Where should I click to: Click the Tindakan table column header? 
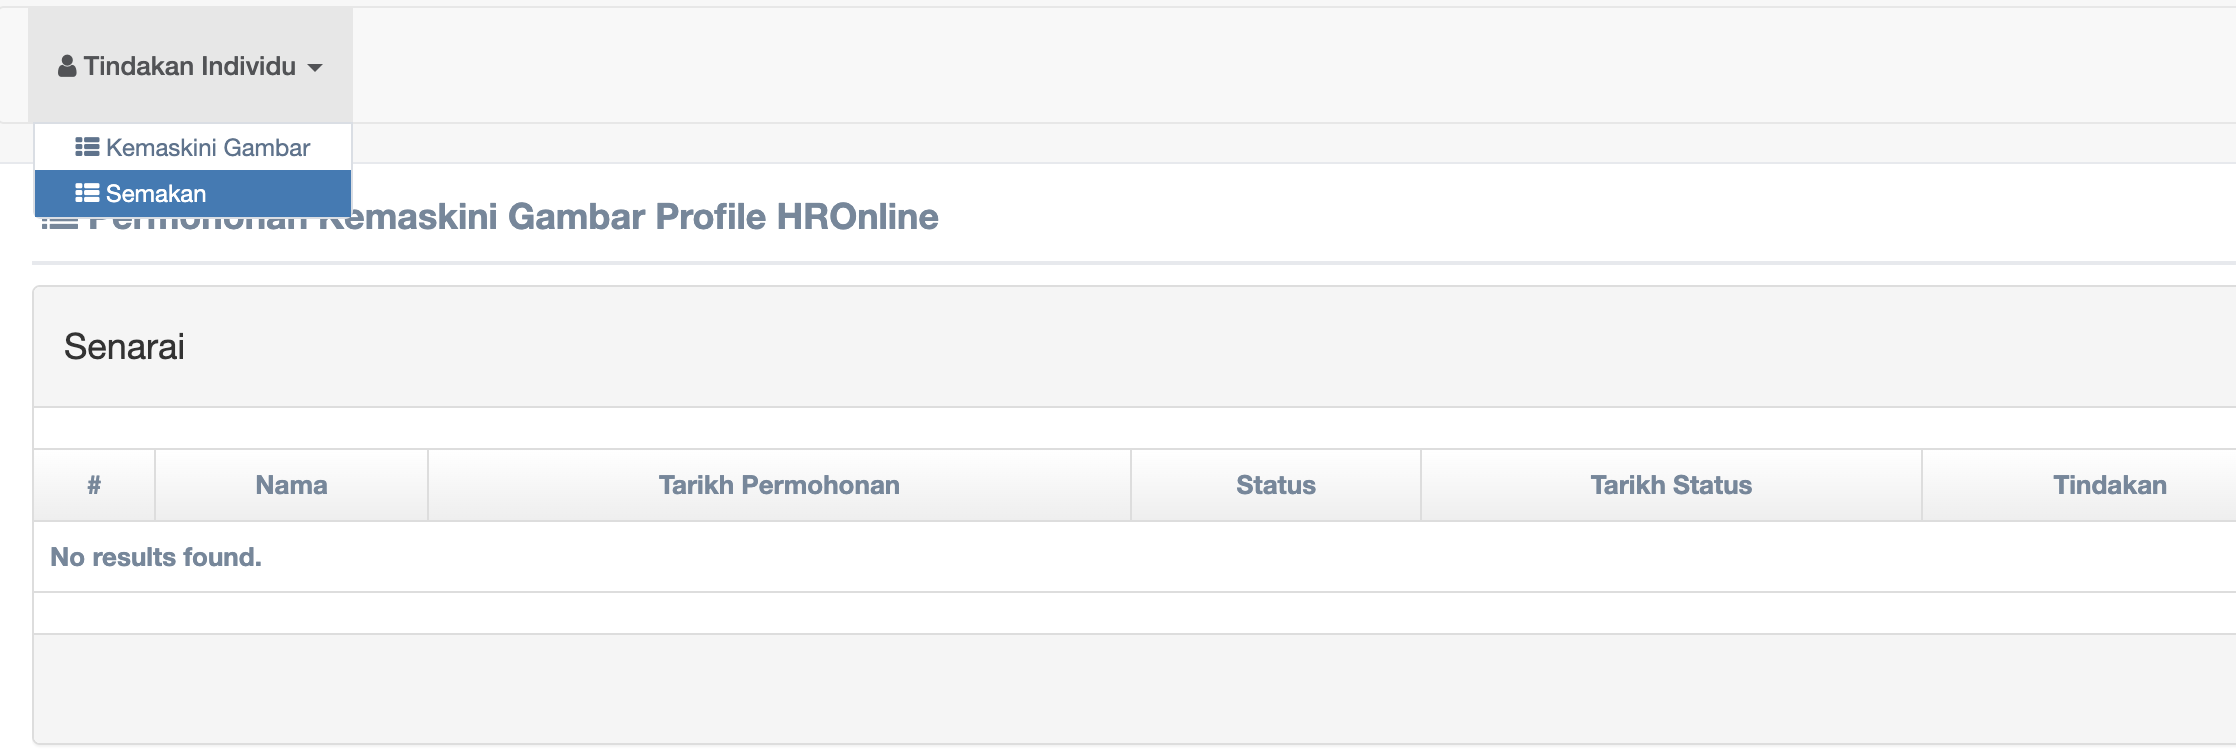2109,485
